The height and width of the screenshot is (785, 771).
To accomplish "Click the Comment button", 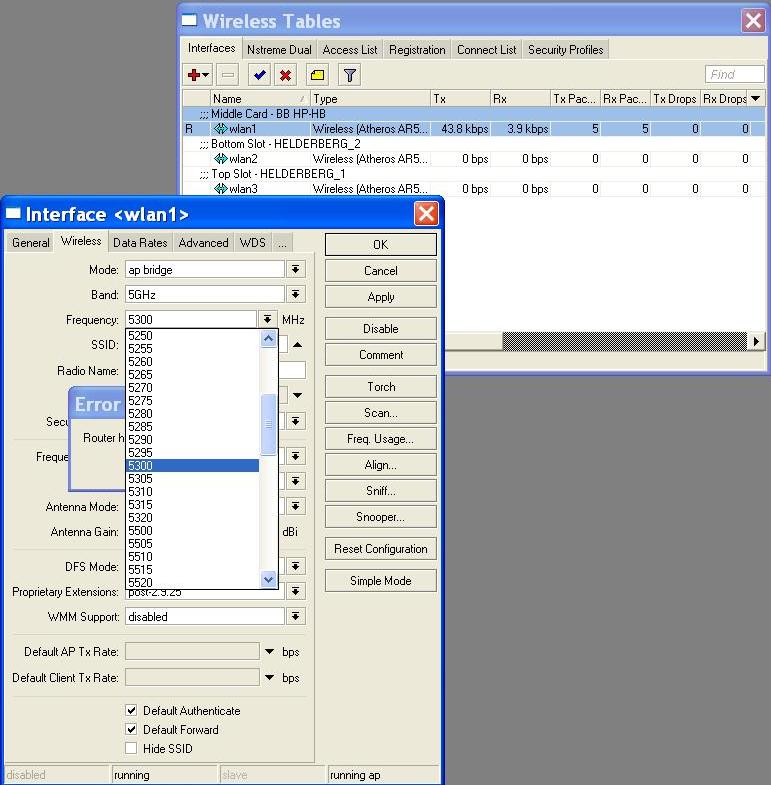I will tap(380, 354).
